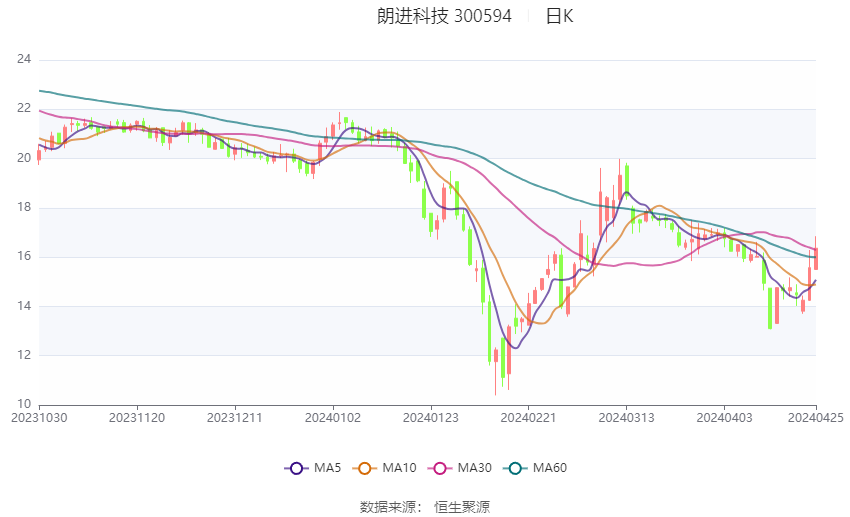Viewport: 850px width, 517px height.
Task: Toggle the MA5 legend circle marker
Action: click(296, 468)
